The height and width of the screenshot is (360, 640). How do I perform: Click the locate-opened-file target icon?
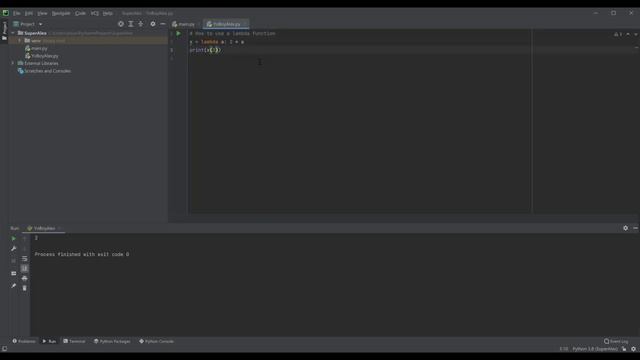pyautogui.click(x=121, y=24)
